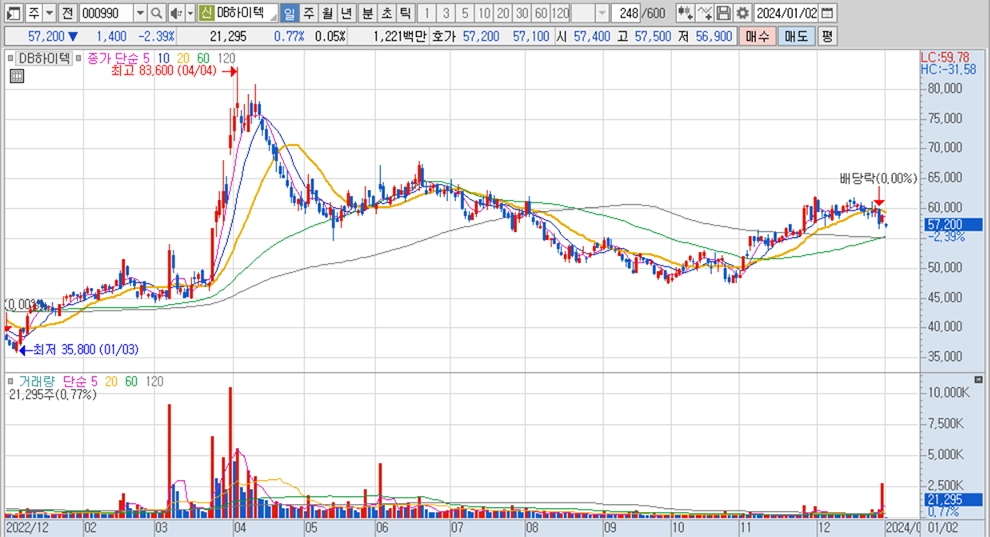990x537 pixels.
Task: Click the green 신 badge icon
Action: tap(205, 13)
